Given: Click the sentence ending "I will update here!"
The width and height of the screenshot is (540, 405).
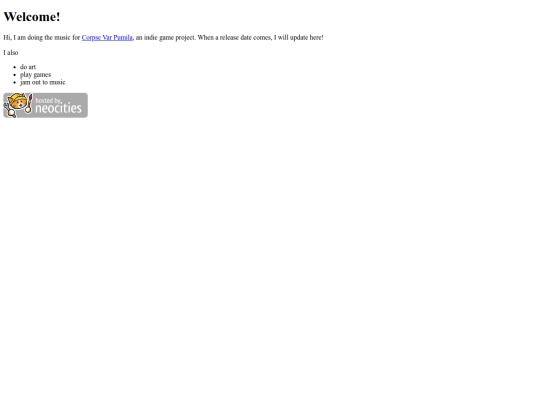Looking at the screenshot, I should click(299, 38).
